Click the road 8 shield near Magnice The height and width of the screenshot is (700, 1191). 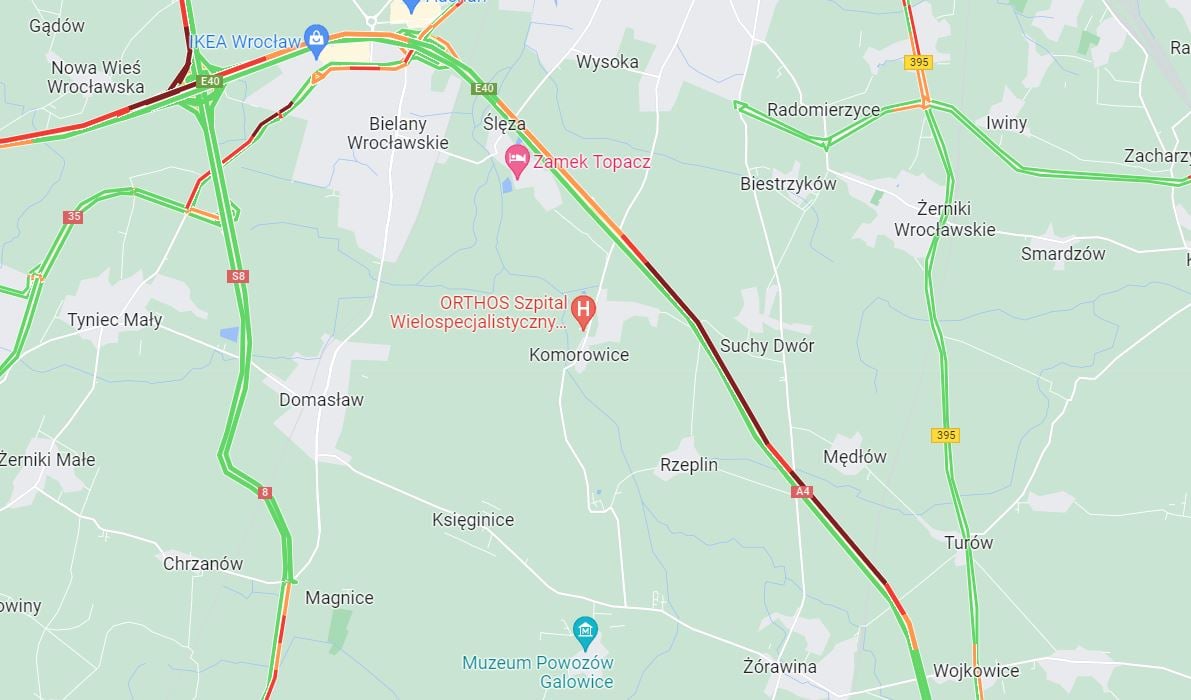(264, 493)
